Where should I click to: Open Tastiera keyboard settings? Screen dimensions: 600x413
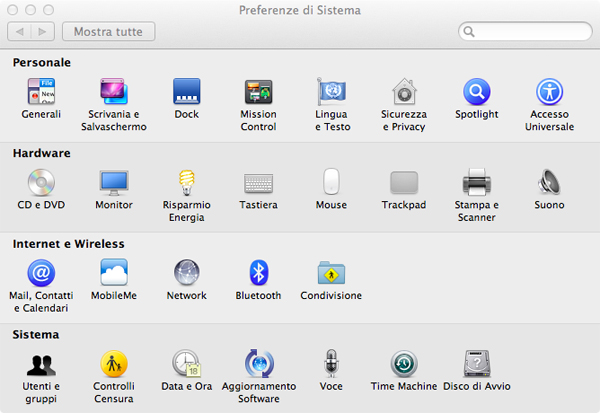[x=258, y=183]
